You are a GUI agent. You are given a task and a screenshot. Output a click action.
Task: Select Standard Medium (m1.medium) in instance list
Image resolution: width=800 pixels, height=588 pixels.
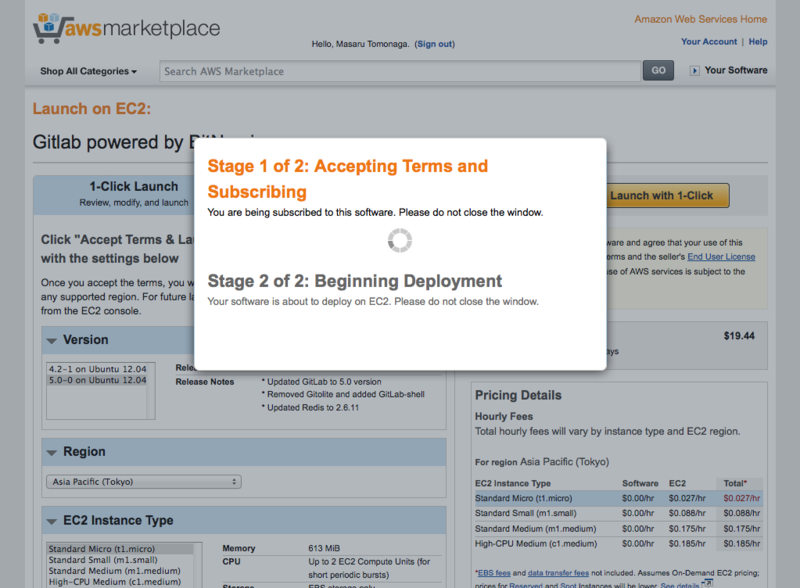click(x=120, y=571)
